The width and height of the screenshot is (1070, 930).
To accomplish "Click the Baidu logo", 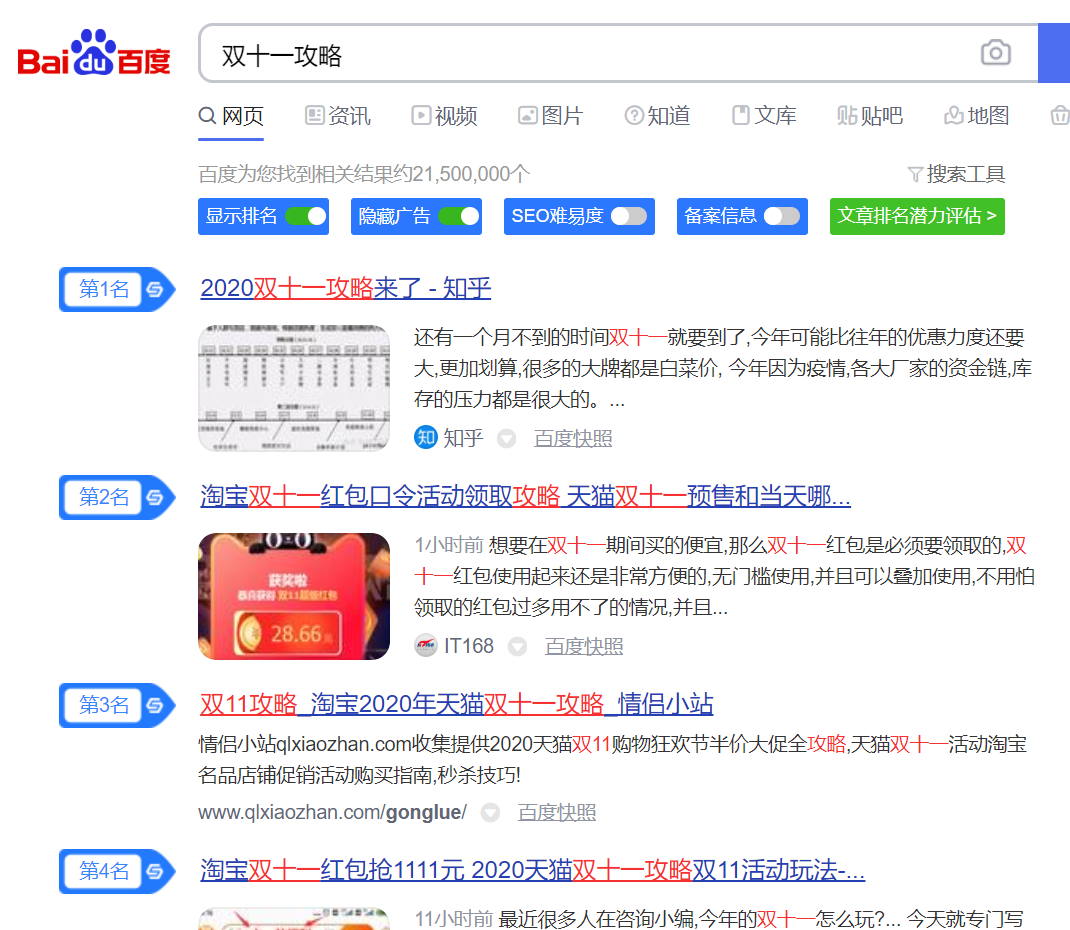I will pos(93,53).
